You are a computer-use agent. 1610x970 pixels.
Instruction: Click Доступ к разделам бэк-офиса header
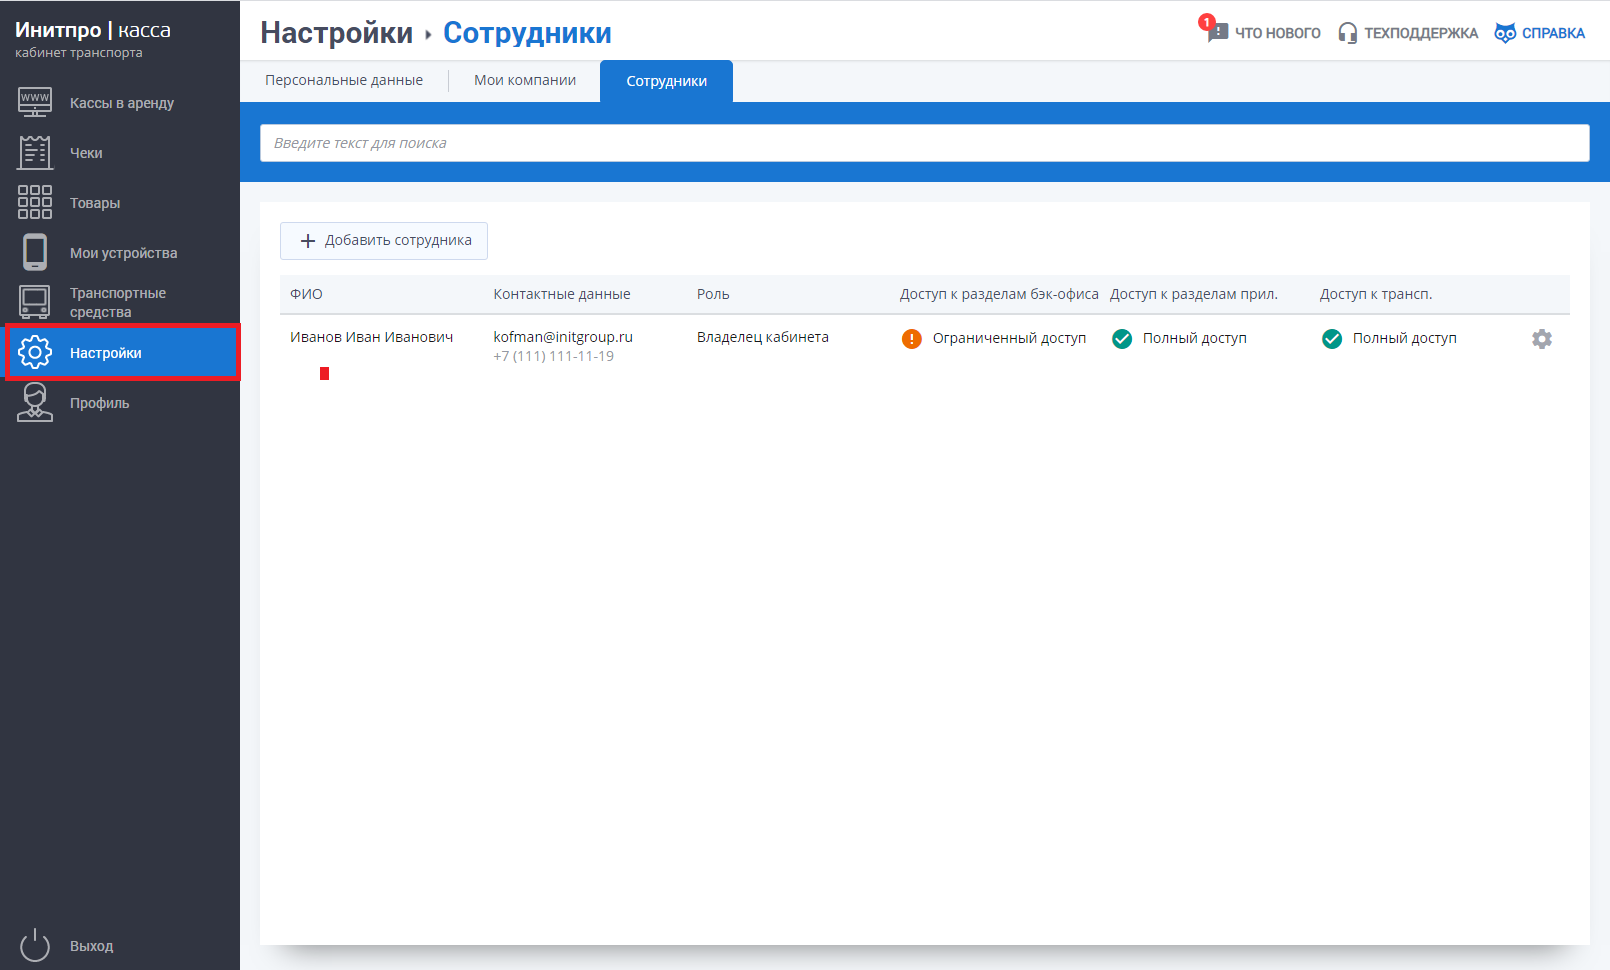coord(999,294)
